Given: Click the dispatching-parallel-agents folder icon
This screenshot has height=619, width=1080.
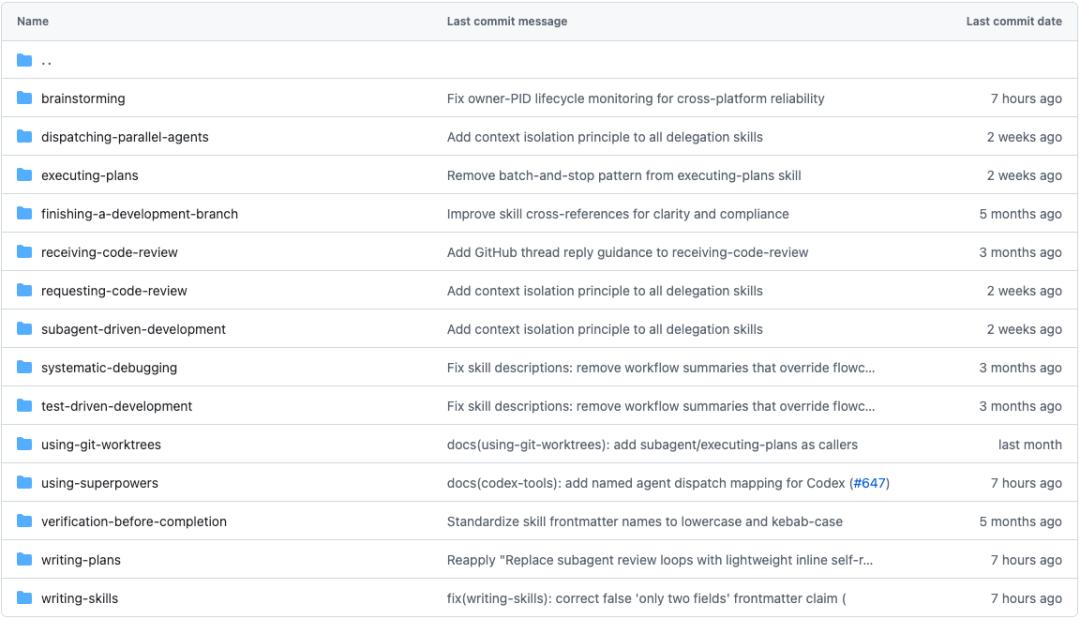Looking at the screenshot, I should point(25,137).
